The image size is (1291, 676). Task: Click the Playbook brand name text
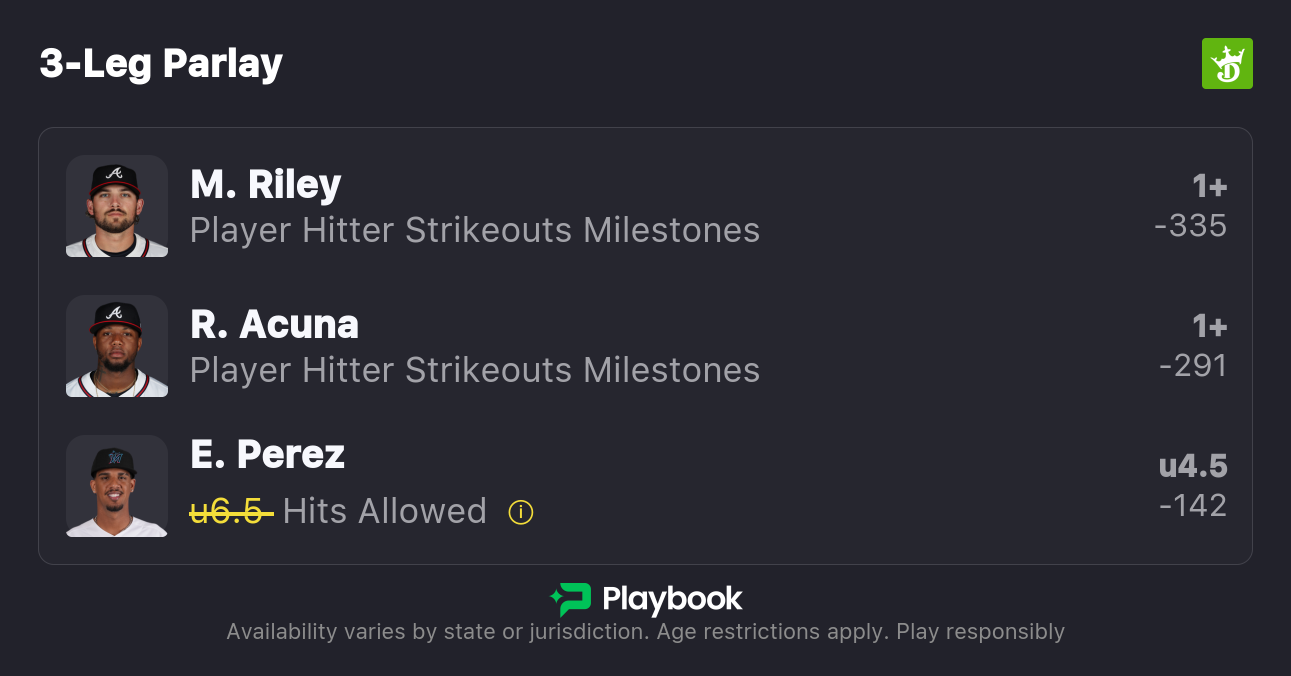click(x=672, y=600)
